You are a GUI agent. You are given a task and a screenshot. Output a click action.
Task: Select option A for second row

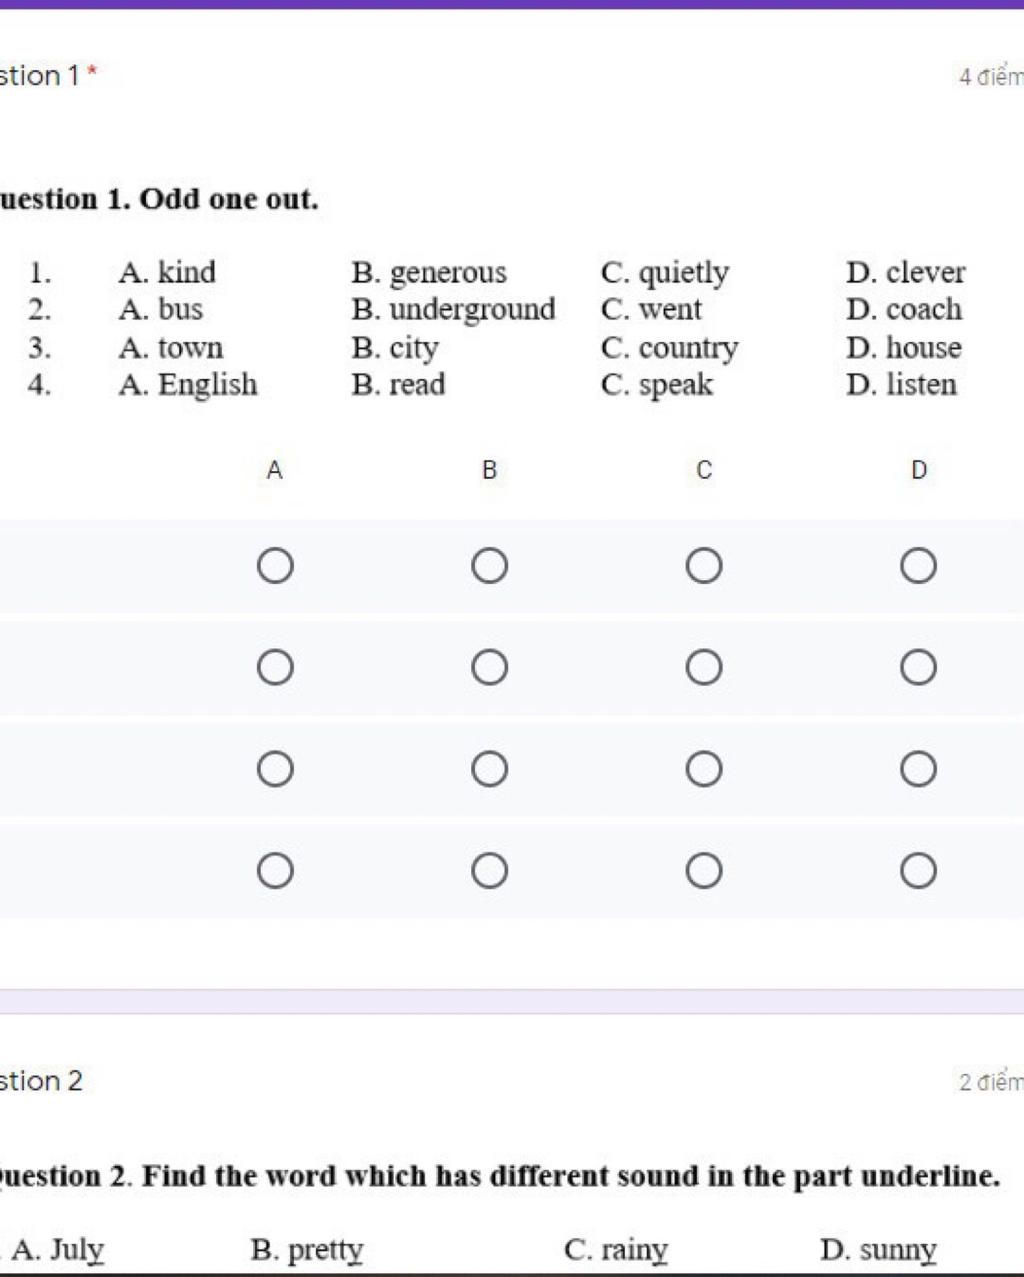275,667
